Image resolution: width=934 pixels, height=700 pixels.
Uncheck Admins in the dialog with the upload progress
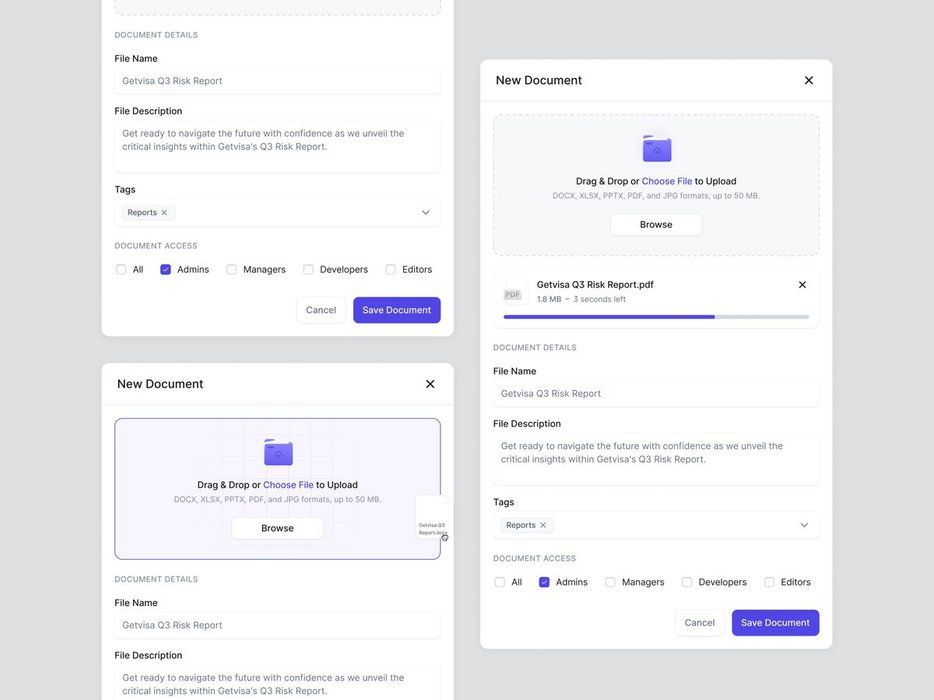(544, 582)
